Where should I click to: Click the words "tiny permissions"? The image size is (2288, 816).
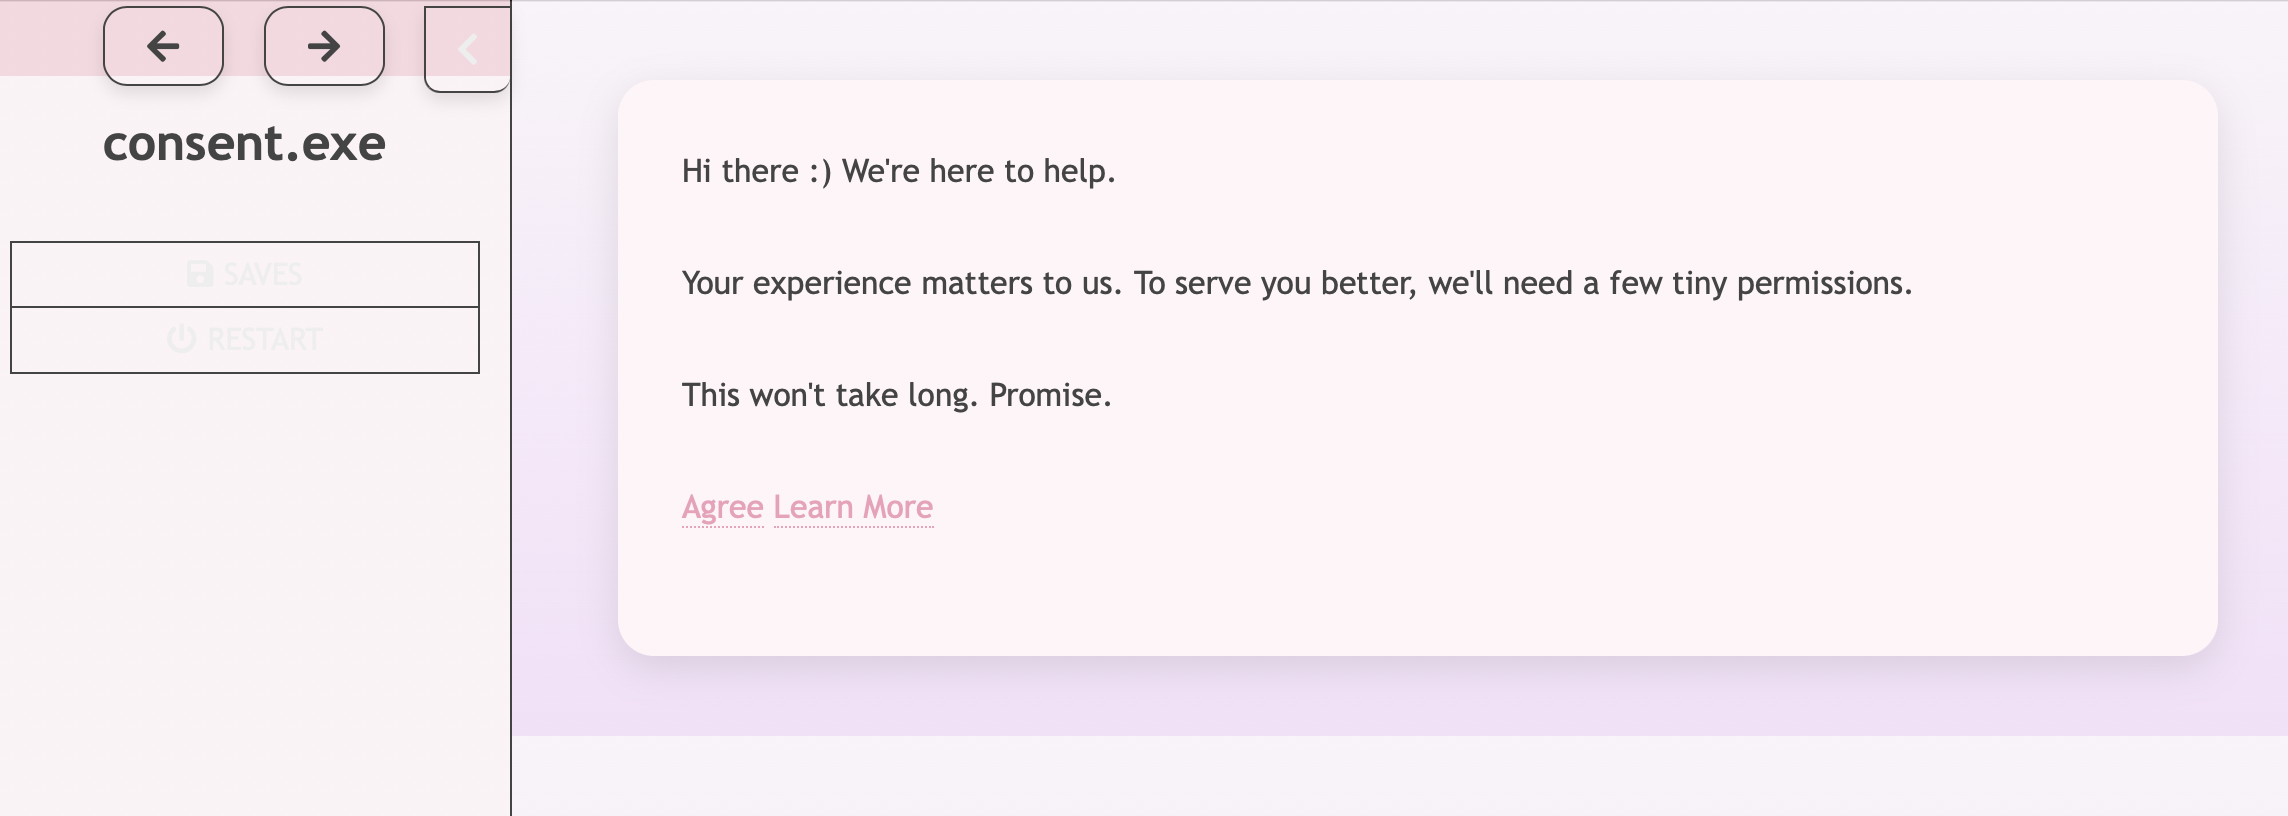[x=1790, y=283]
